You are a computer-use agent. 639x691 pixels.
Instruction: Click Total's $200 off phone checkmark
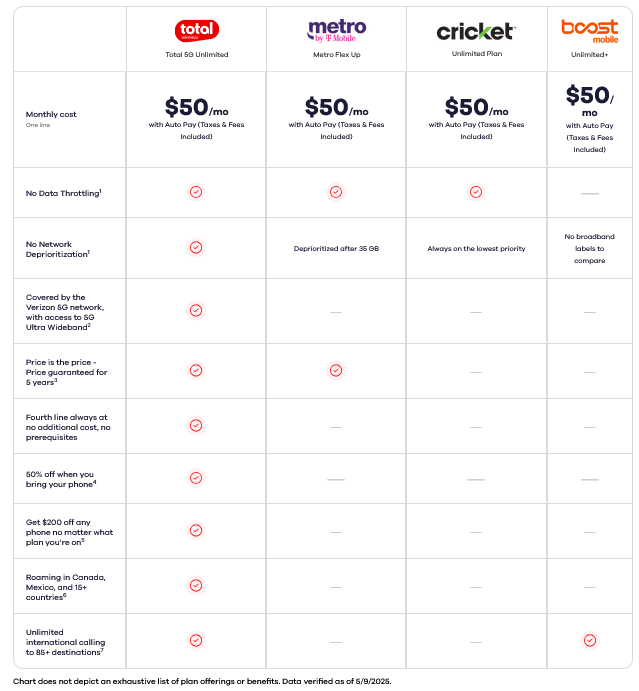[x=196, y=531]
